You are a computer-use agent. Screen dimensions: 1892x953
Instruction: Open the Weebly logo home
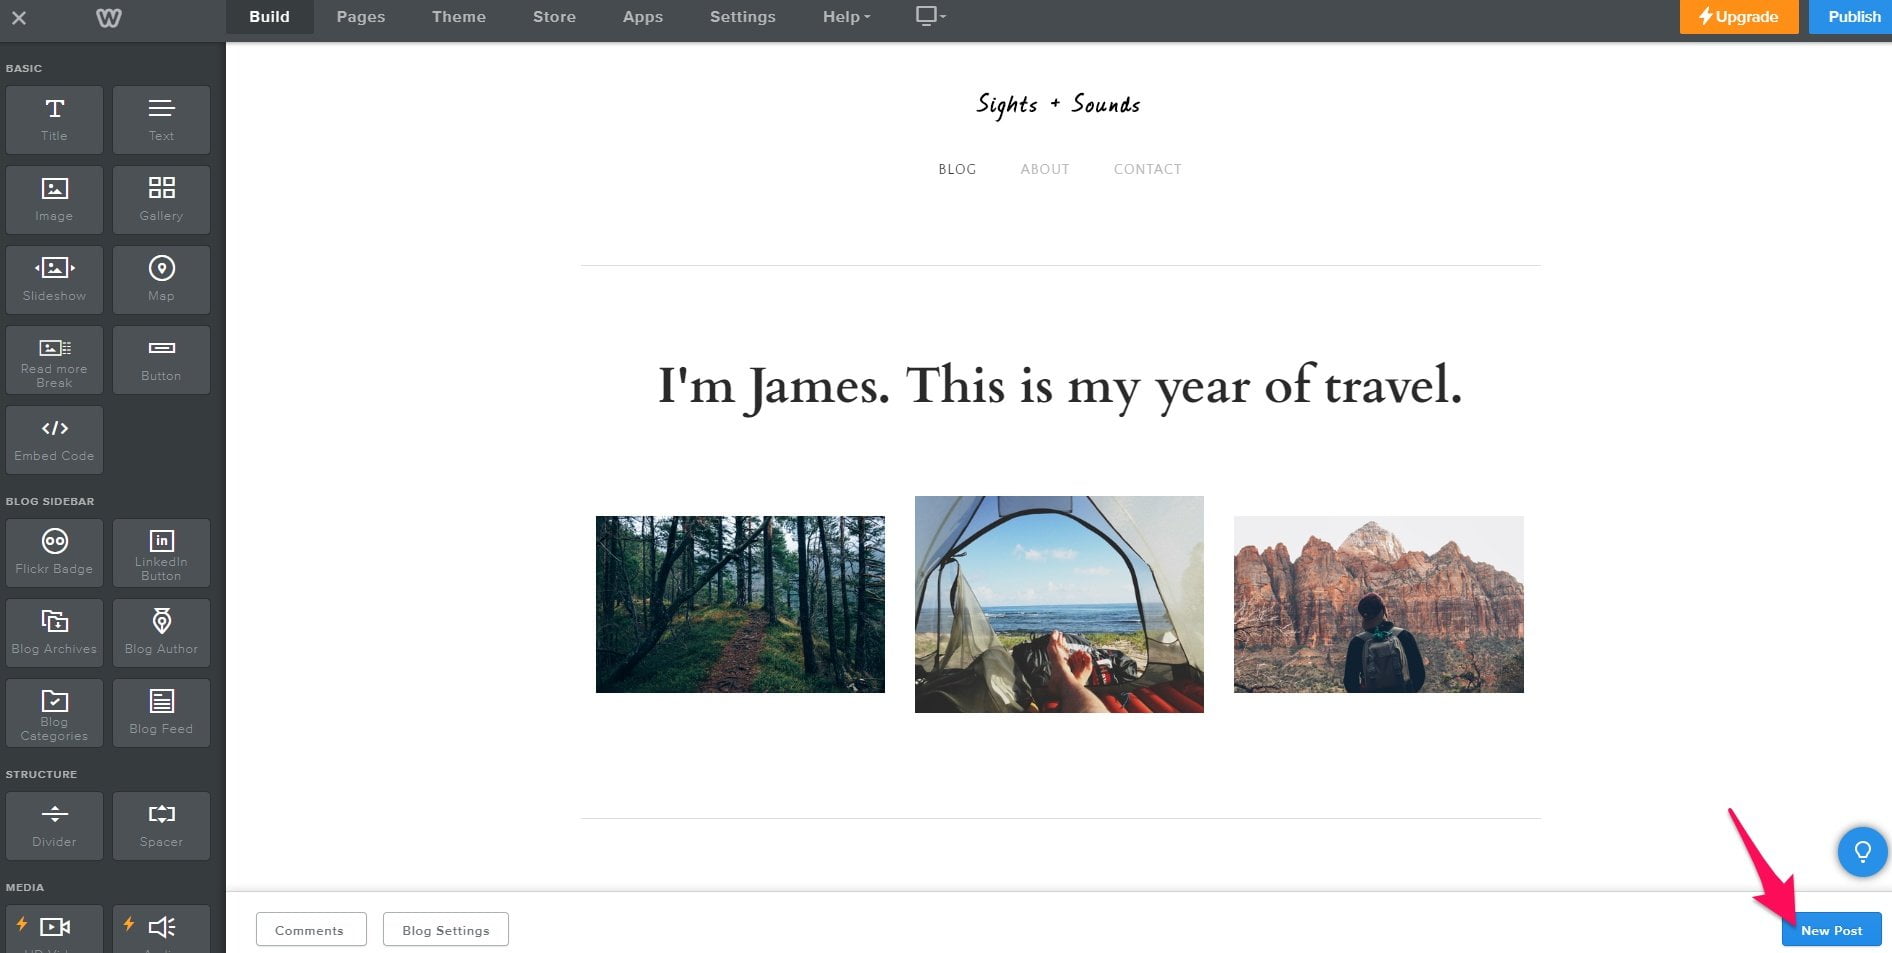click(109, 17)
